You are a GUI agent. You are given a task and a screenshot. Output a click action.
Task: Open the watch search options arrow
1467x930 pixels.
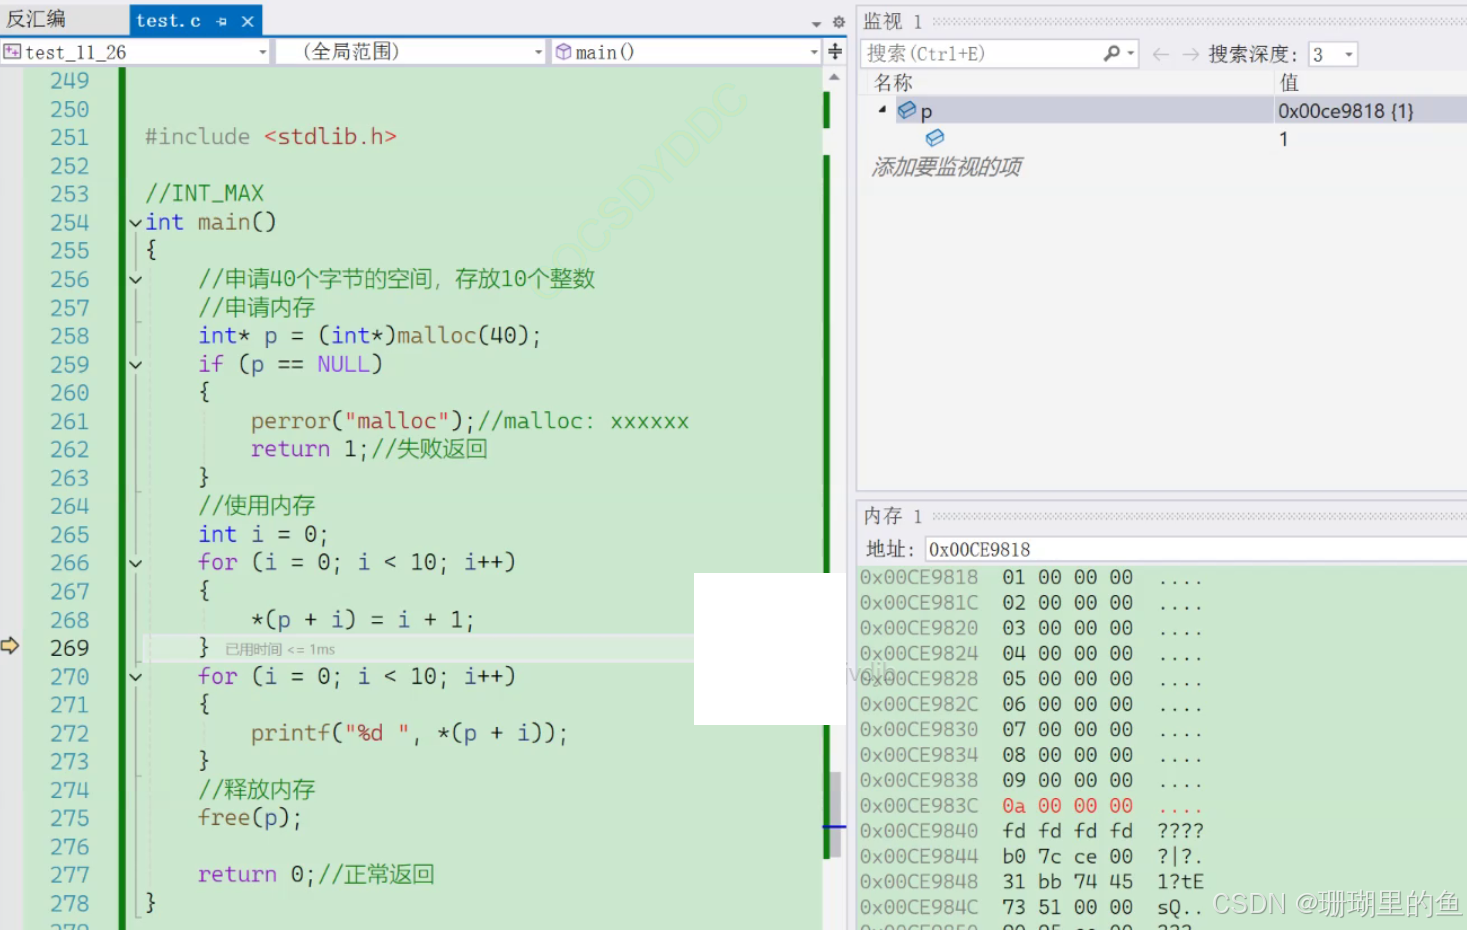pos(1131,54)
